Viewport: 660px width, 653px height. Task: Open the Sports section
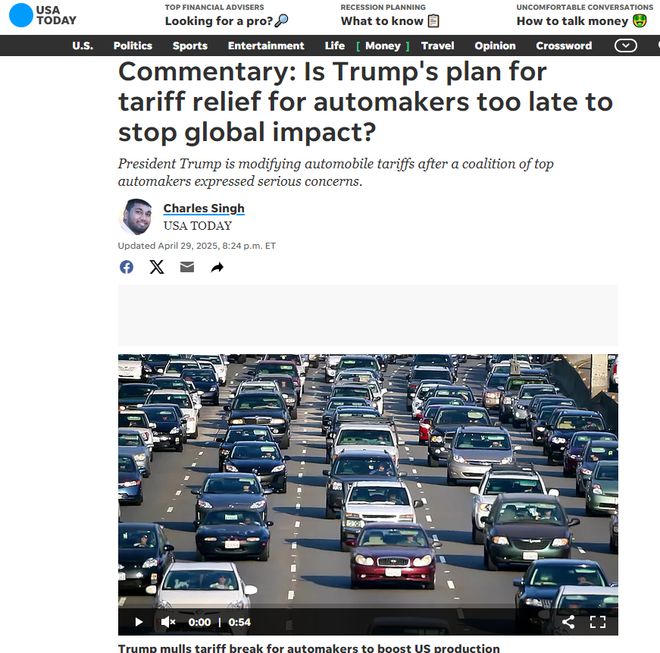(190, 45)
